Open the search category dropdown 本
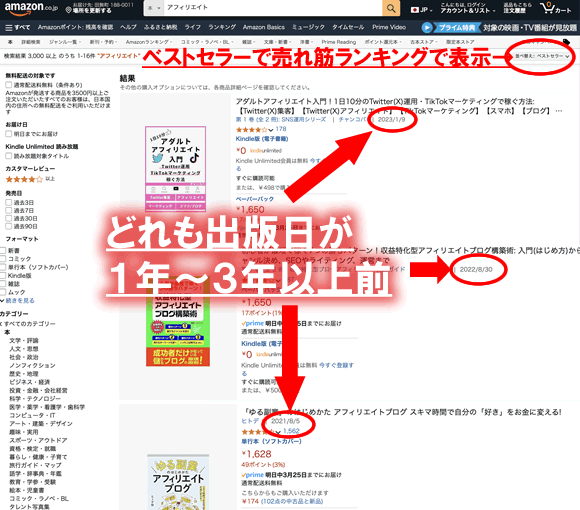 pos(154,8)
